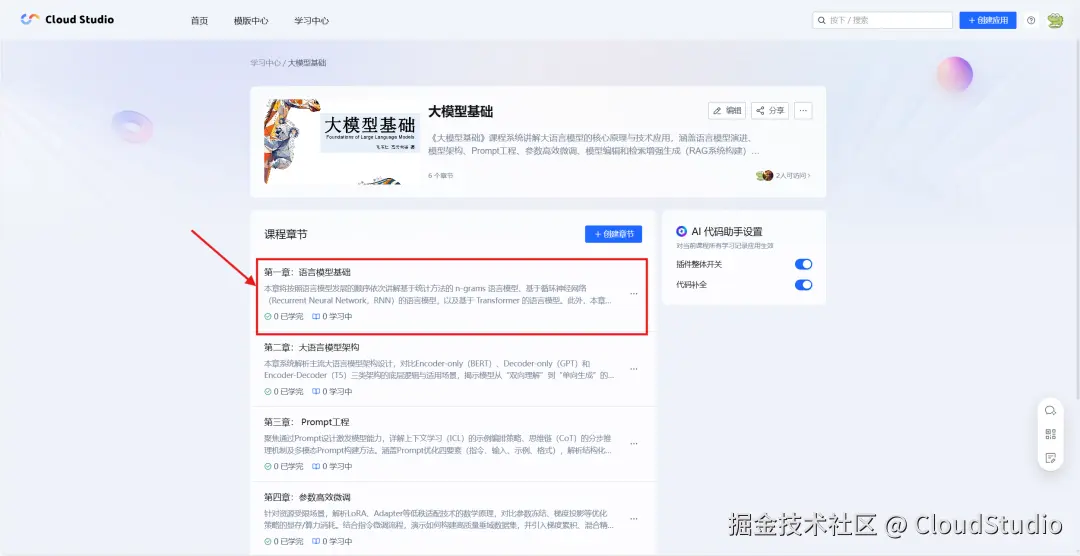Open the help question mark icon
Viewport: 1080px width, 556px height.
tap(1031, 21)
